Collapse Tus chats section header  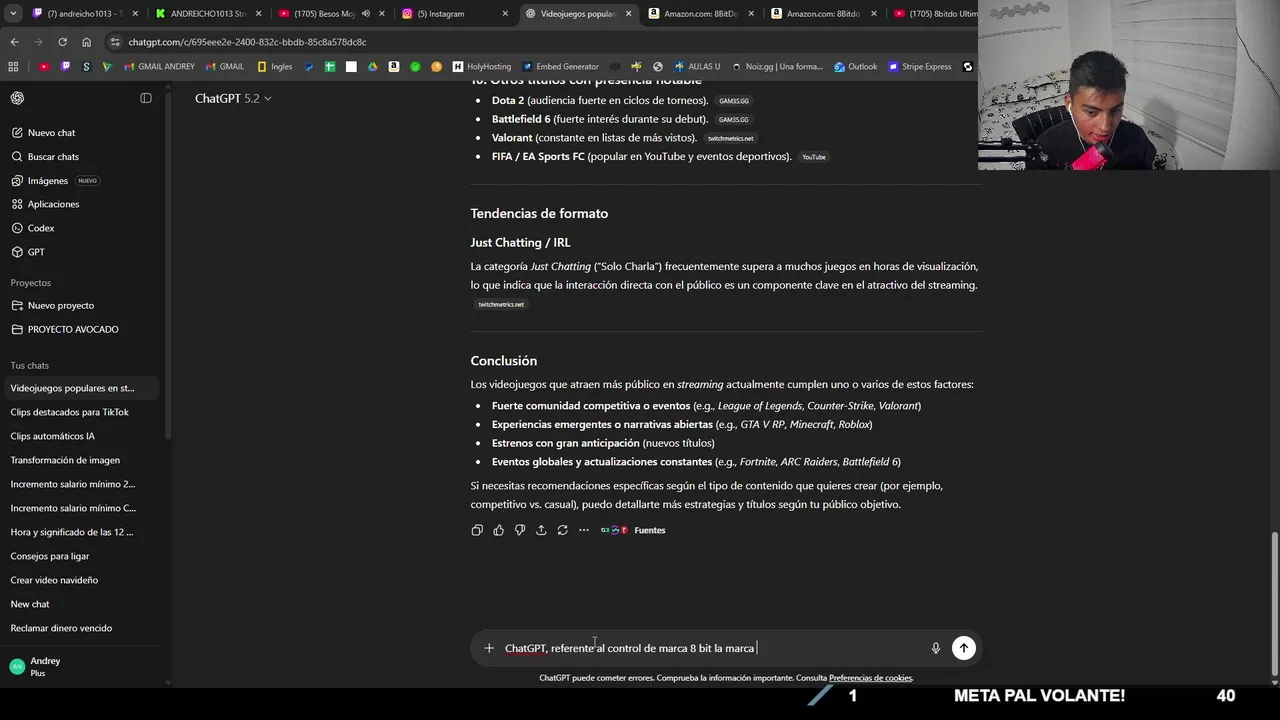pyautogui.click(x=30, y=366)
